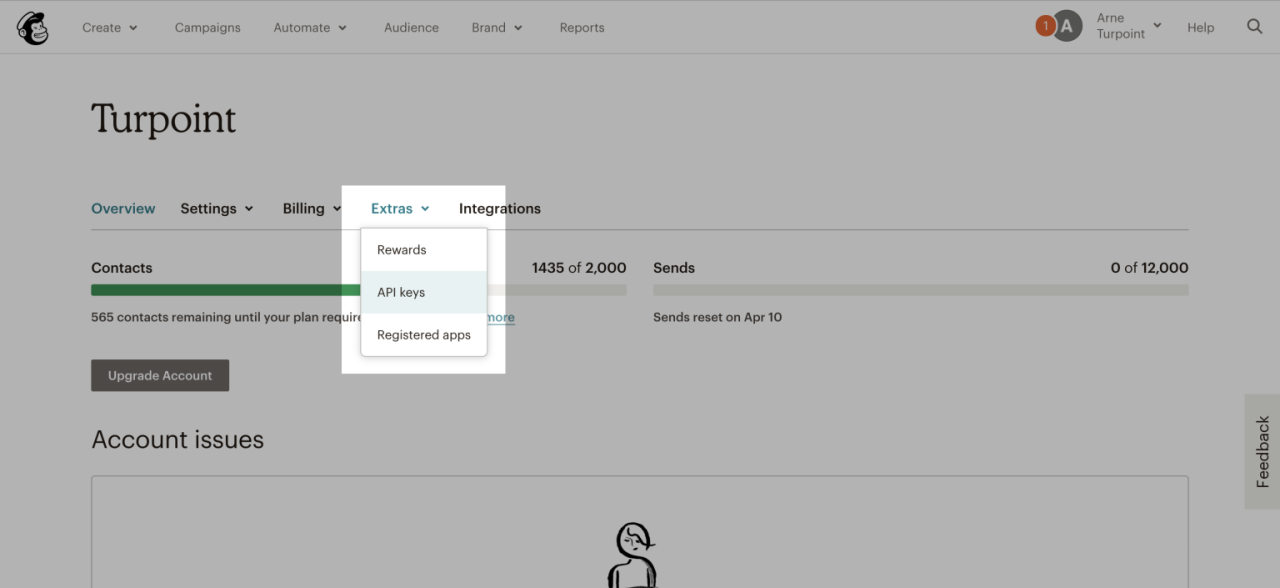Go to Campaigns
This screenshot has width=1280, height=588.
click(207, 28)
